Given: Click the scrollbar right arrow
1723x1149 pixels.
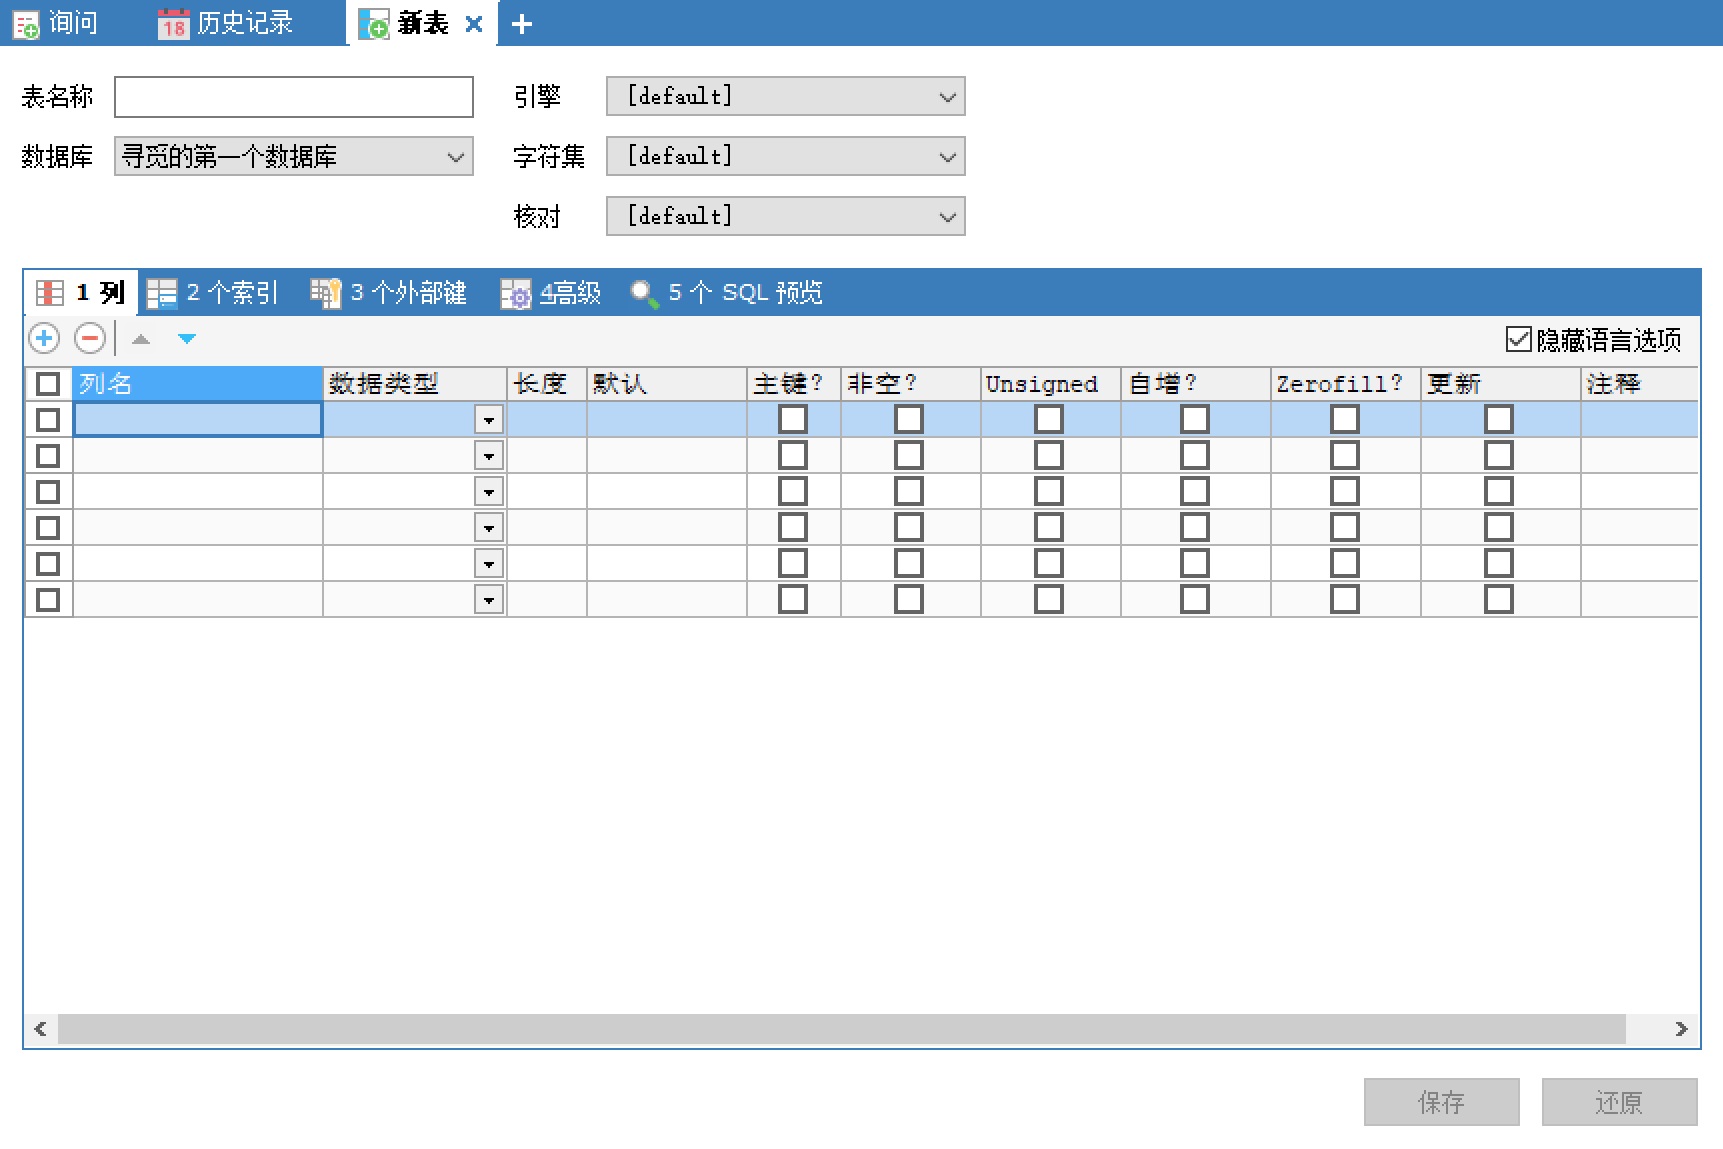Looking at the screenshot, I should [x=1681, y=1029].
